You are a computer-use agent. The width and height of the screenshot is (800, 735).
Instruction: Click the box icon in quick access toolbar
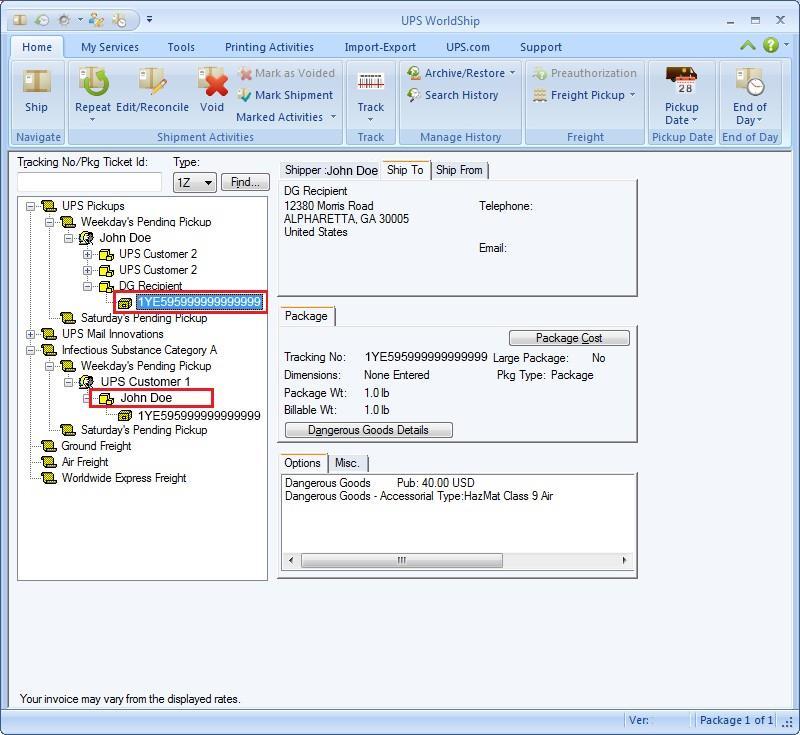tap(20, 20)
